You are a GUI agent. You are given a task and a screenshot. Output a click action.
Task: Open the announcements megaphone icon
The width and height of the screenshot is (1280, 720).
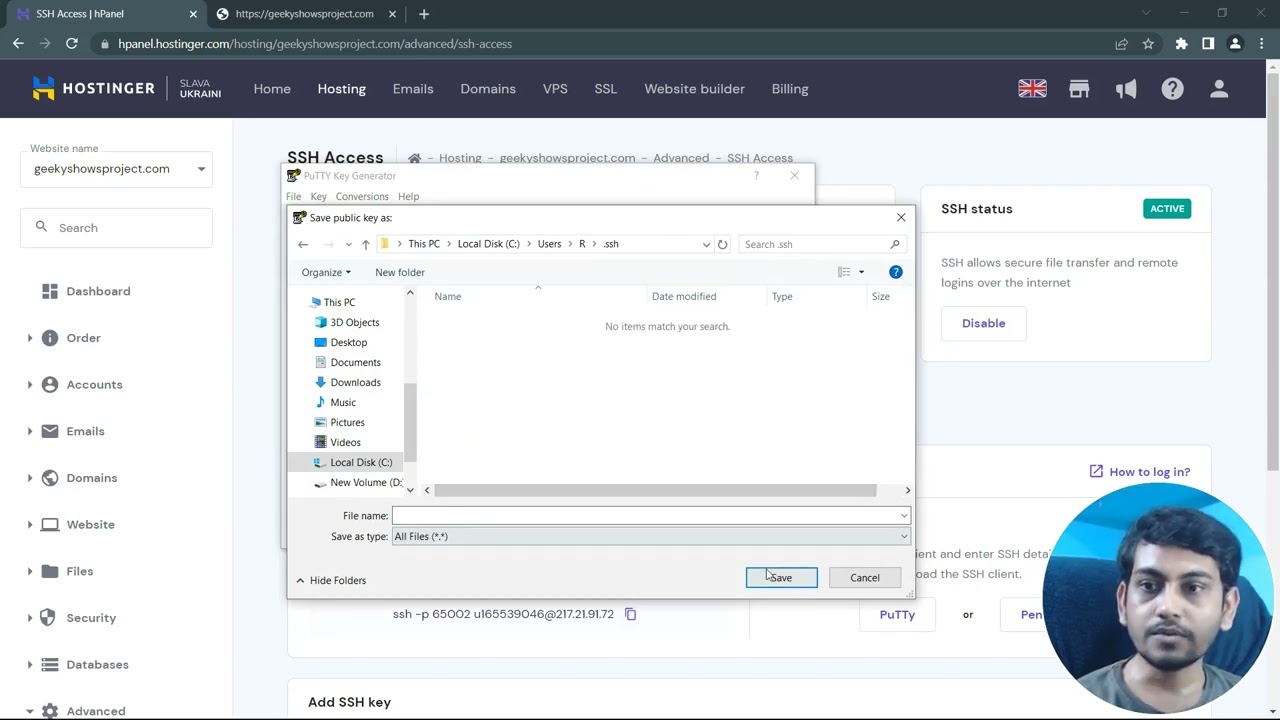1126,89
